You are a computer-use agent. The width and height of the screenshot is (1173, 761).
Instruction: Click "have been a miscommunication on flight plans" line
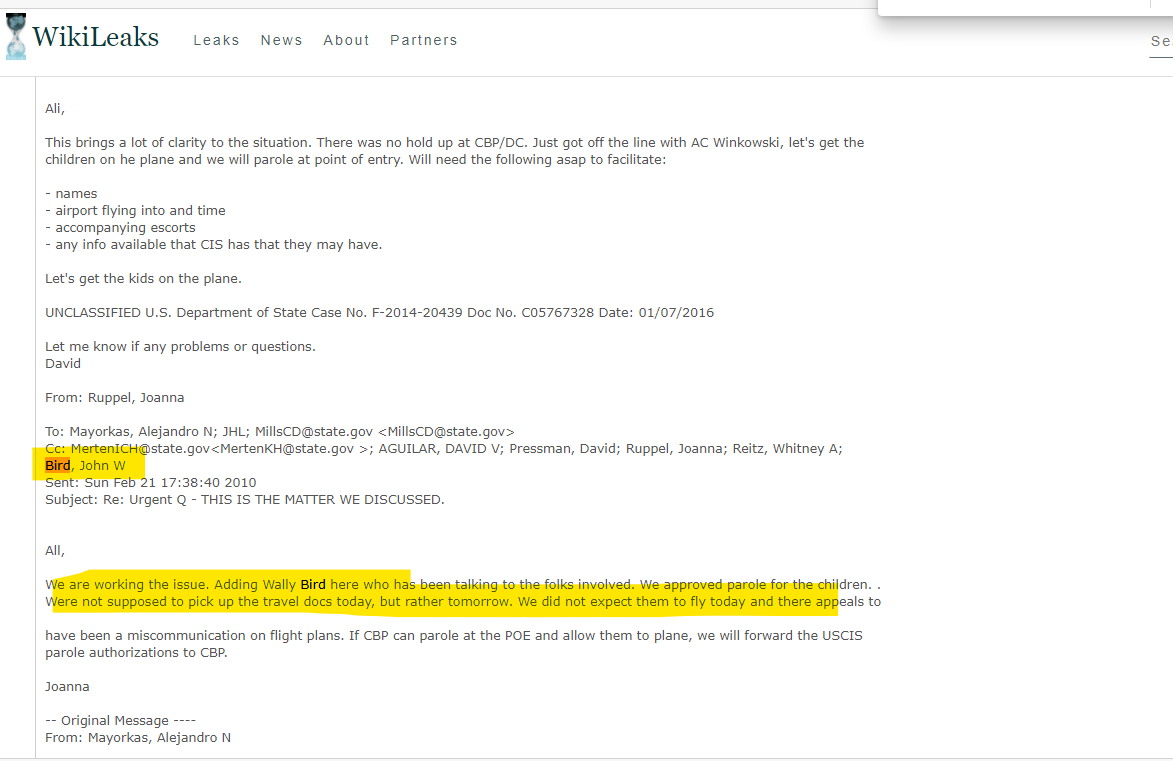pos(453,636)
